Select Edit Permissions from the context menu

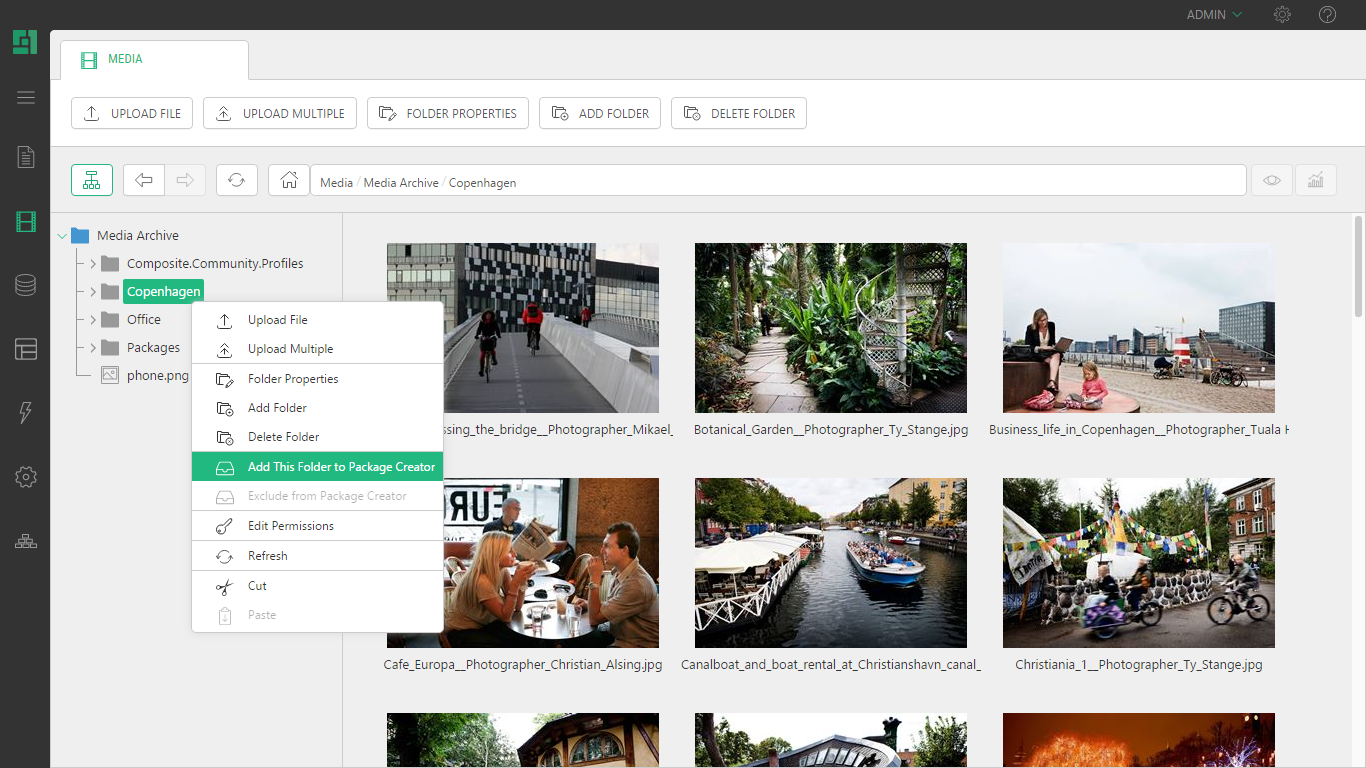pyautogui.click(x=290, y=526)
